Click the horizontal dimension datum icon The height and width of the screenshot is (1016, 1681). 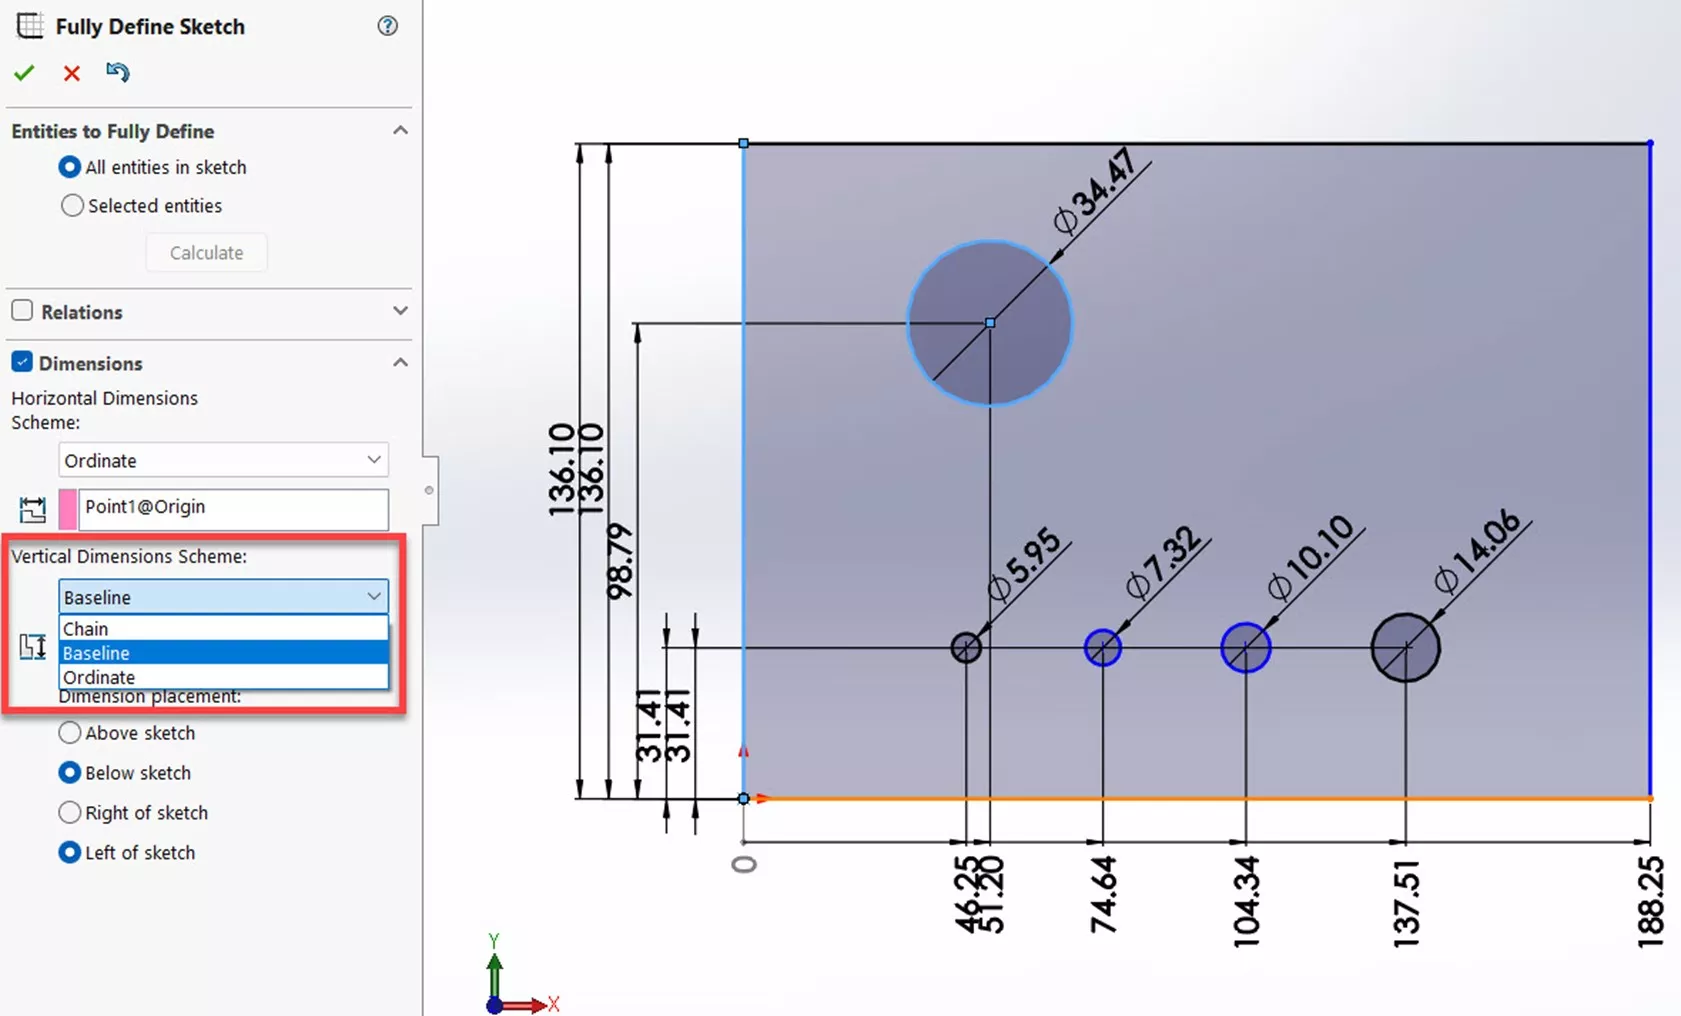pyautogui.click(x=32, y=509)
